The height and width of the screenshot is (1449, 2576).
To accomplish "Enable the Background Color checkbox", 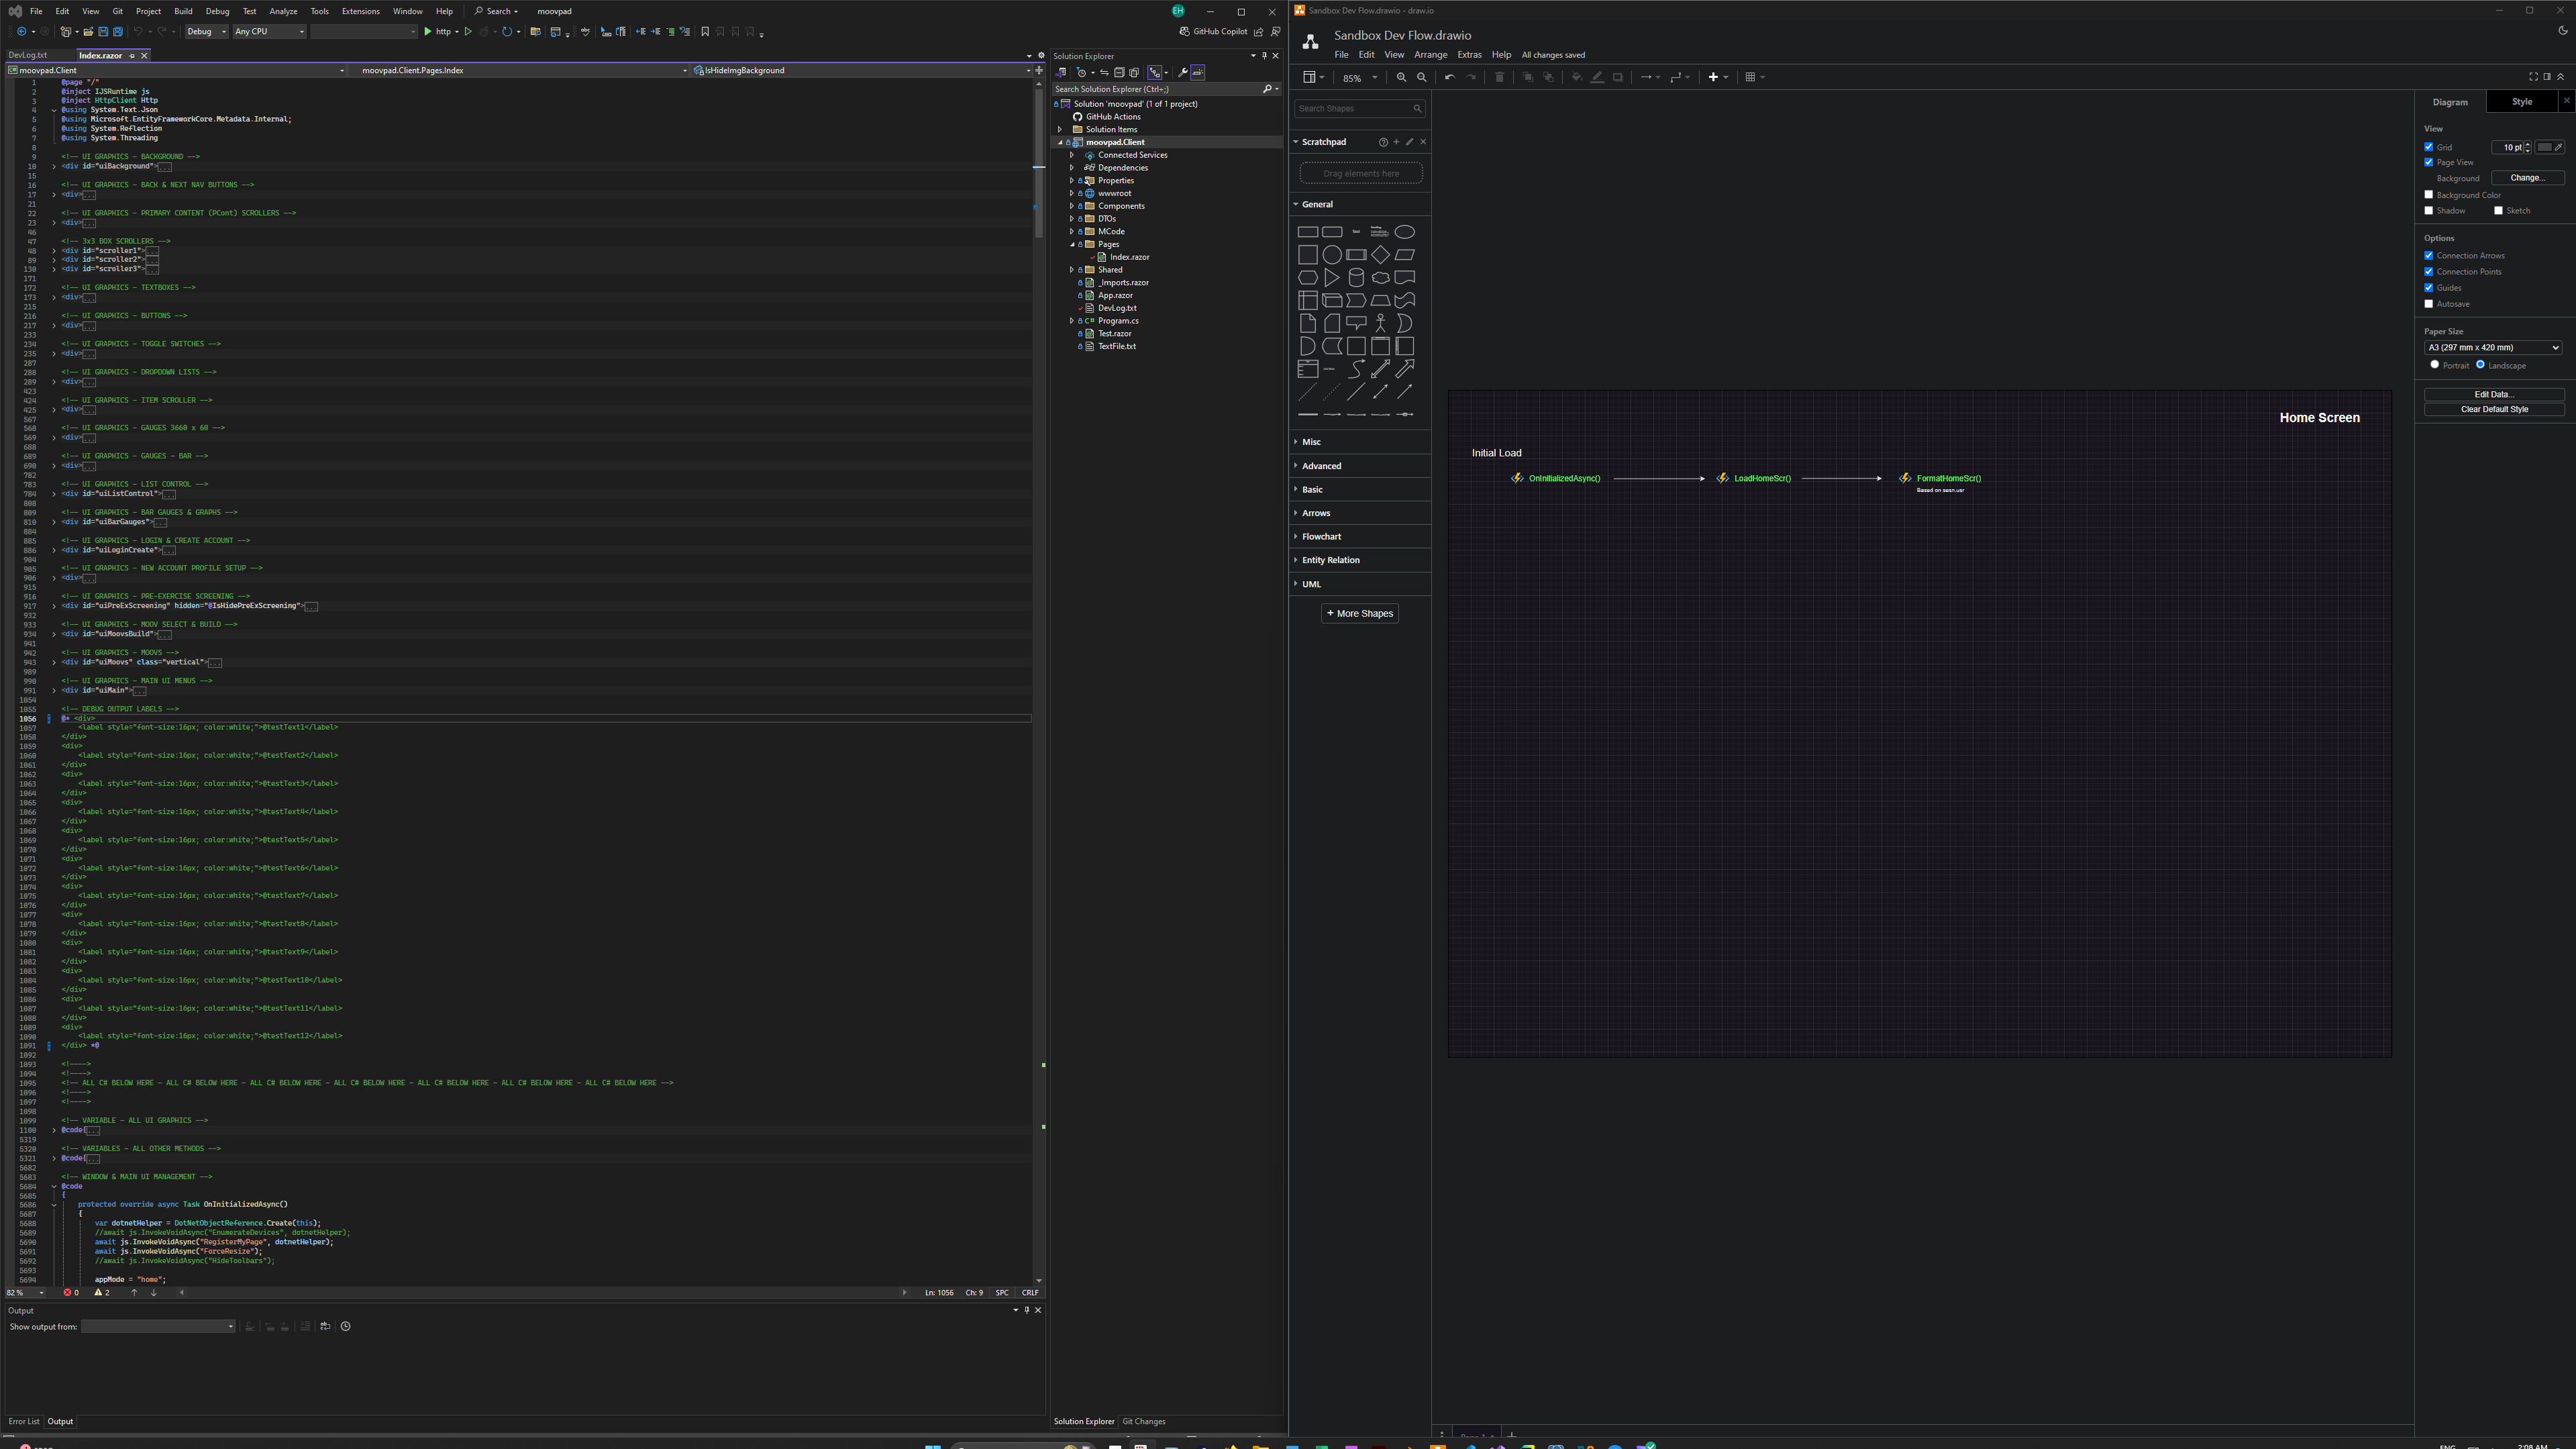I will point(2429,195).
